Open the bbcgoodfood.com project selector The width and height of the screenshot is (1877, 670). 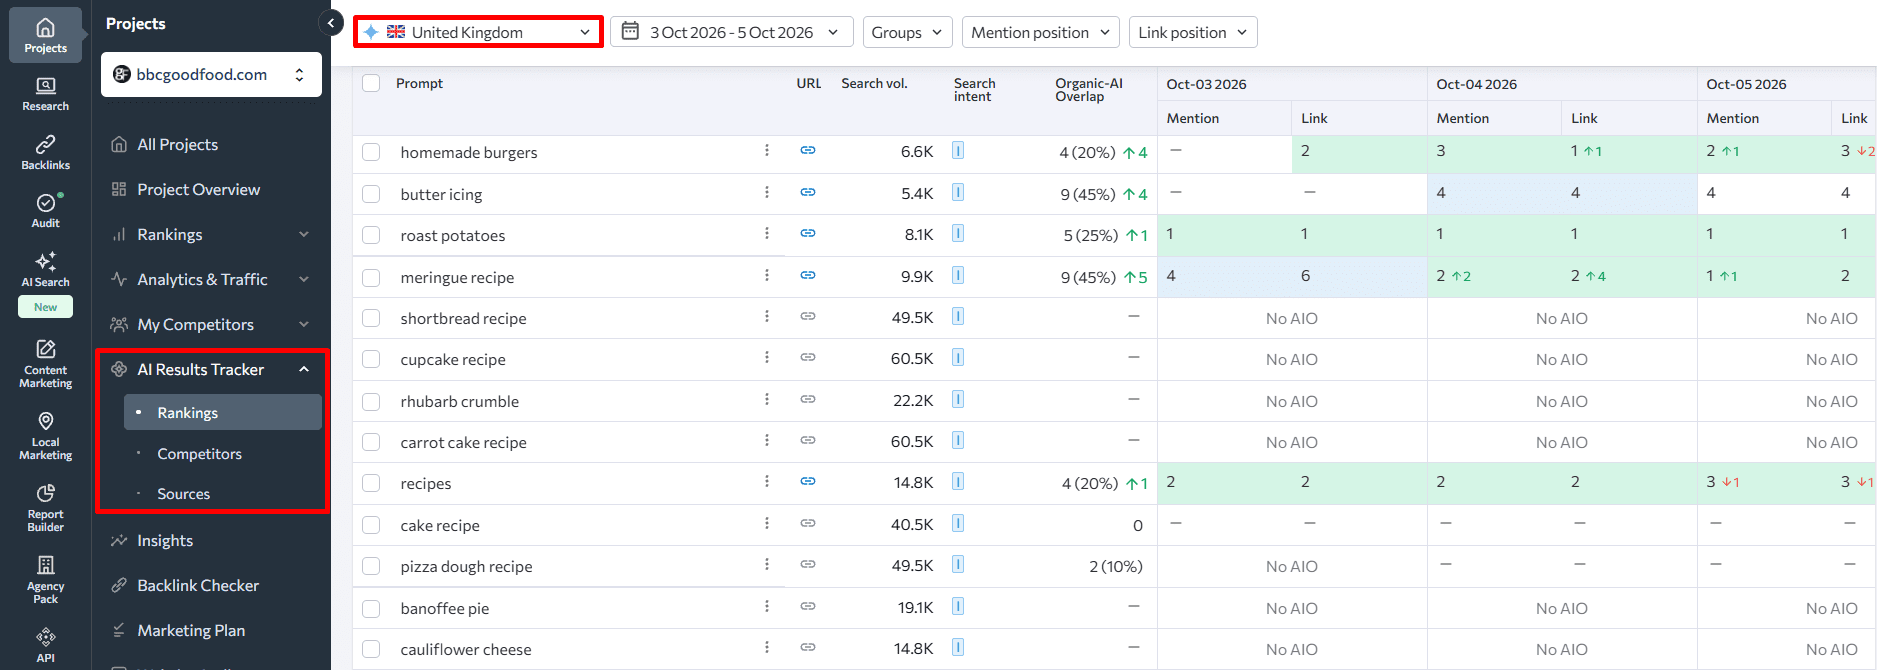tap(211, 74)
